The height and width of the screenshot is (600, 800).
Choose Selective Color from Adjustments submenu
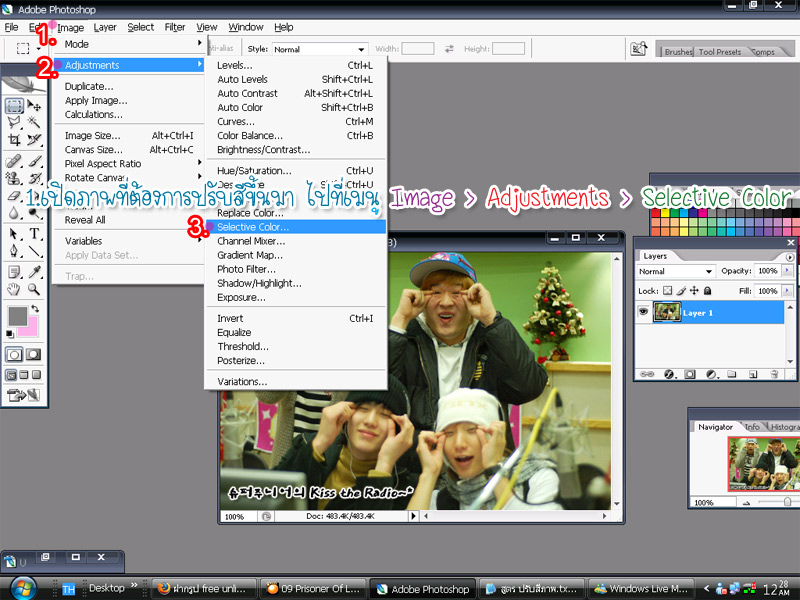pos(296,227)
